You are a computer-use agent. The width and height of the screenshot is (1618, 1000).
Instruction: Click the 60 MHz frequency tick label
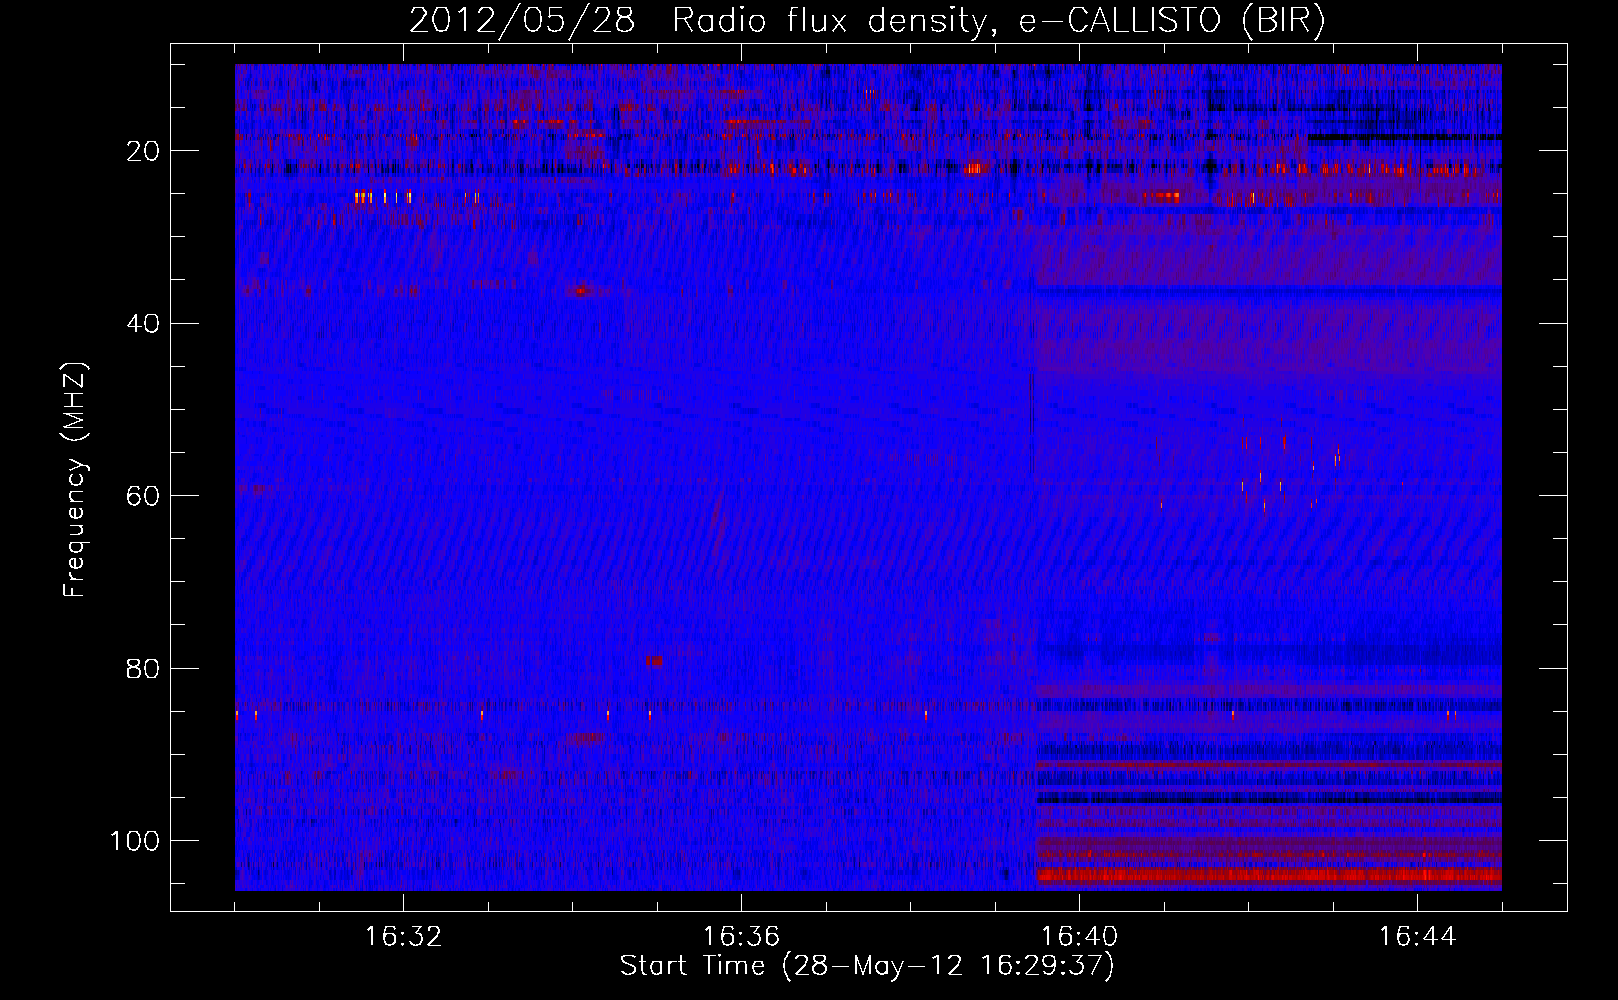143,496
